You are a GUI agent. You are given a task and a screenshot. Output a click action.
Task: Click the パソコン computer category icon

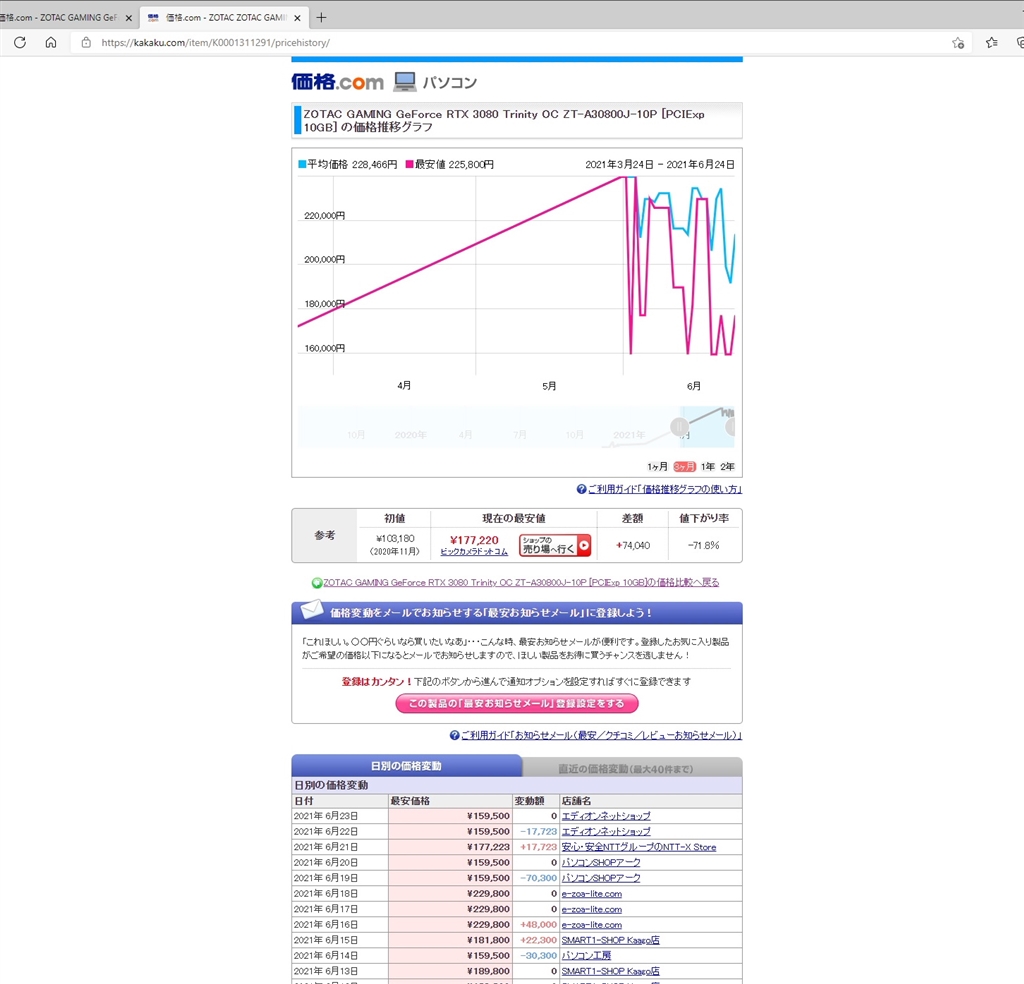point(404,82)
